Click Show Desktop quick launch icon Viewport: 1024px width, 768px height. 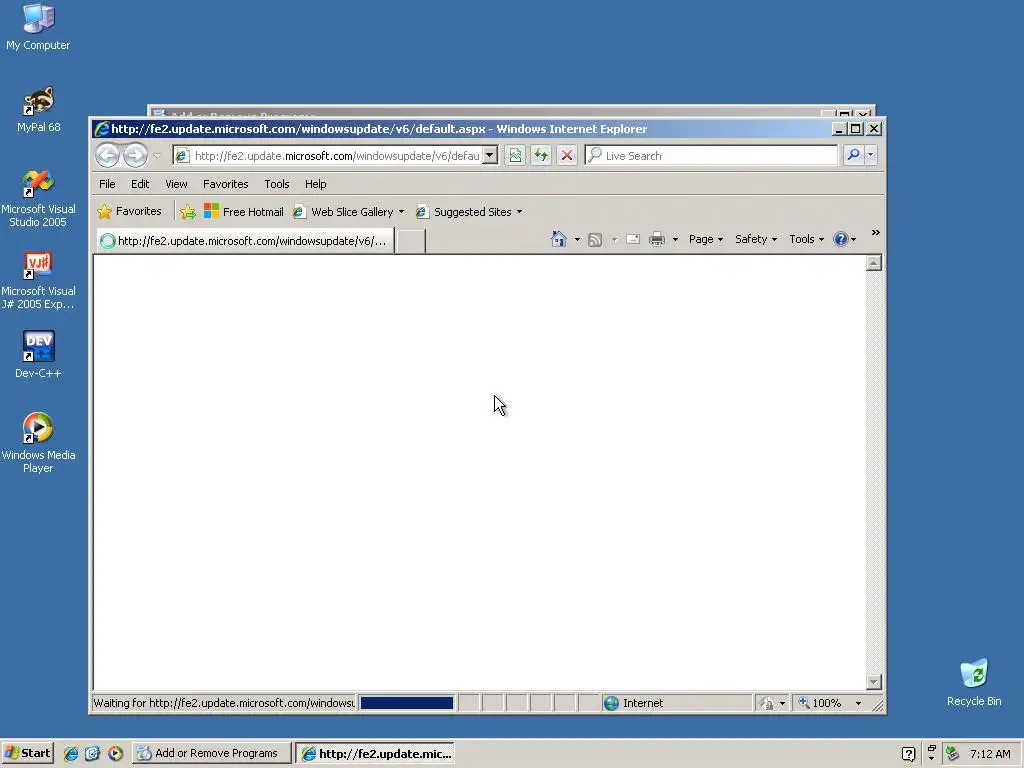tap(92, 754)
